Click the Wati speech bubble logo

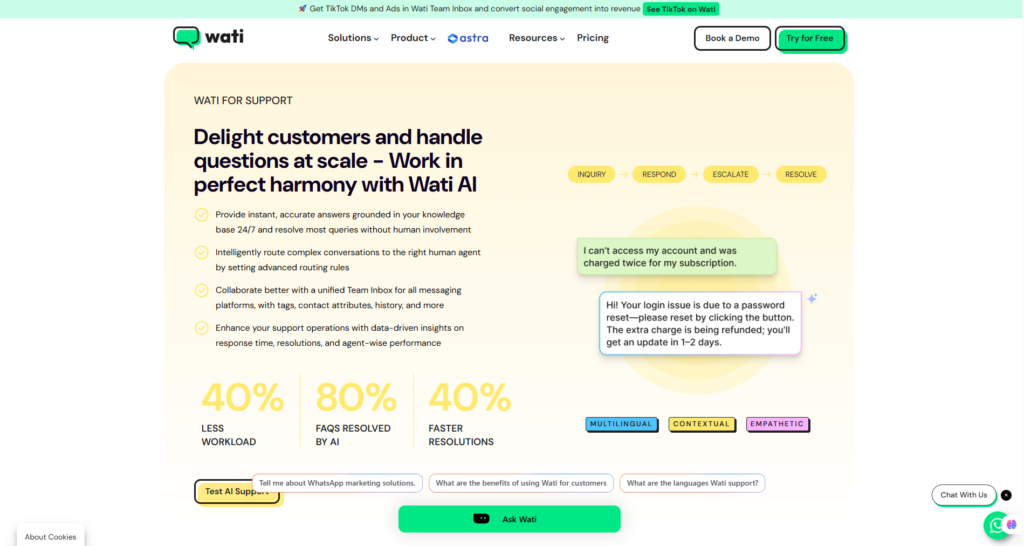[186, 37]
